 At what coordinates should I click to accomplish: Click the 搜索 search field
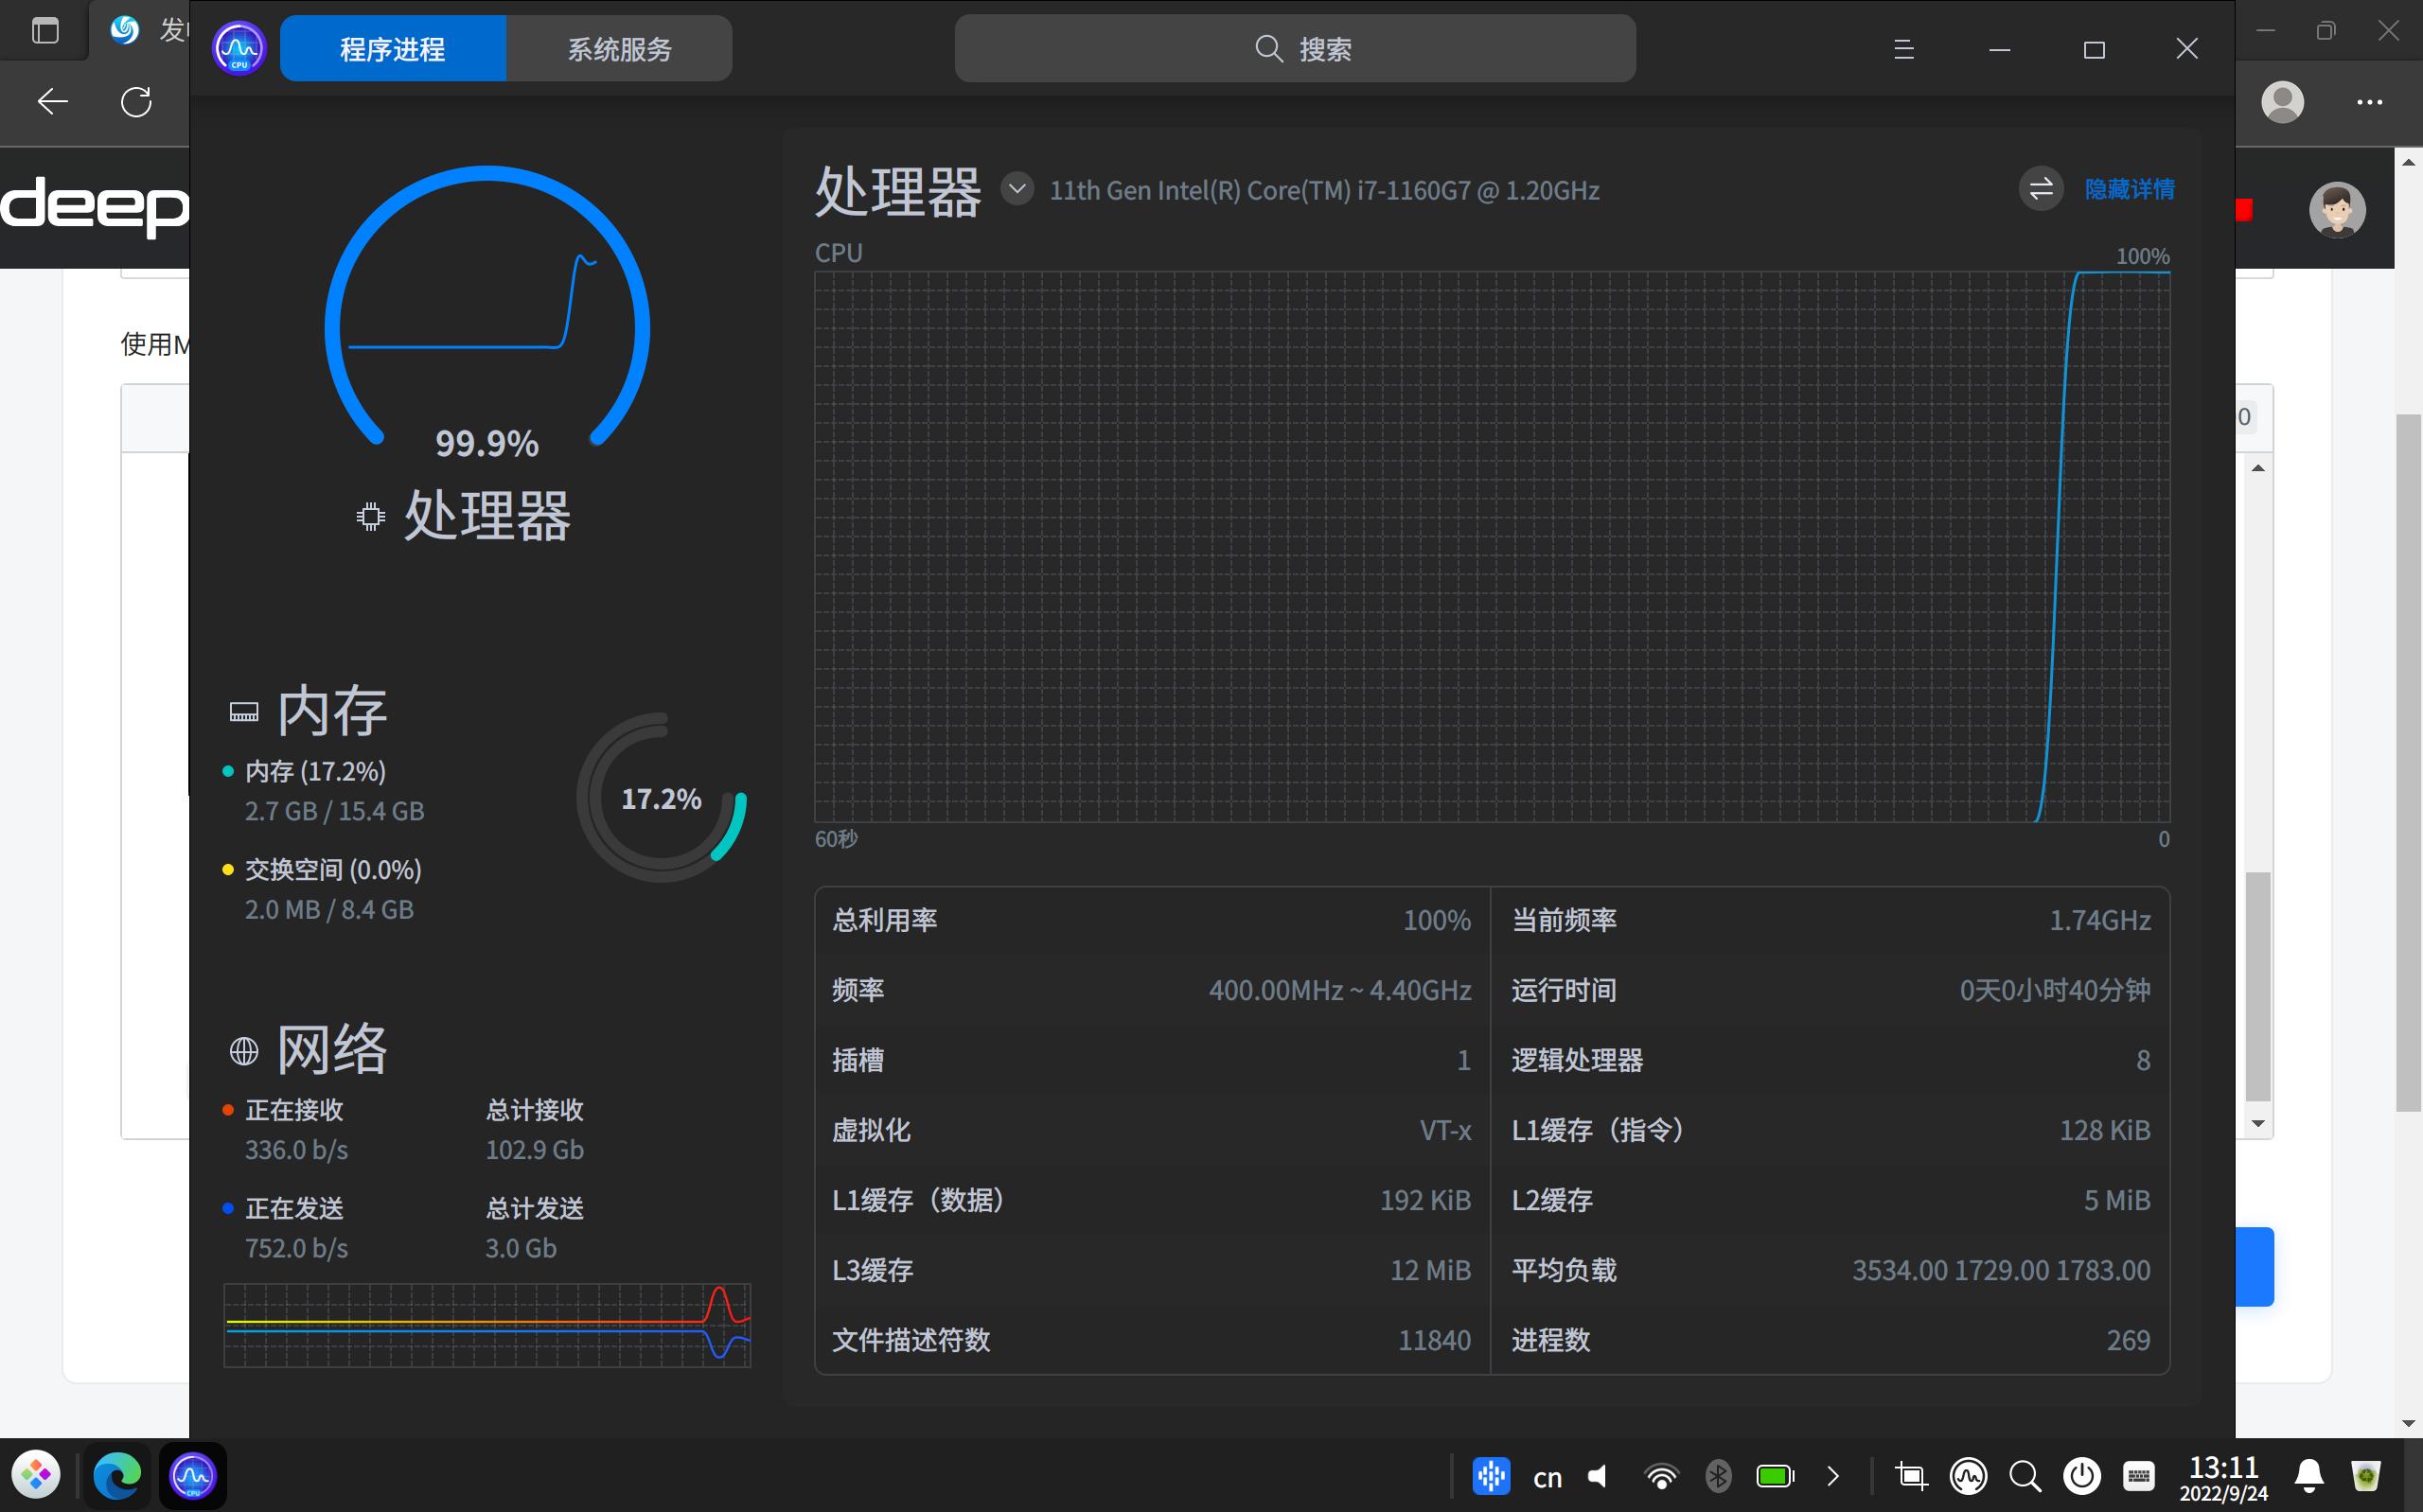[x=1296, y=48]
